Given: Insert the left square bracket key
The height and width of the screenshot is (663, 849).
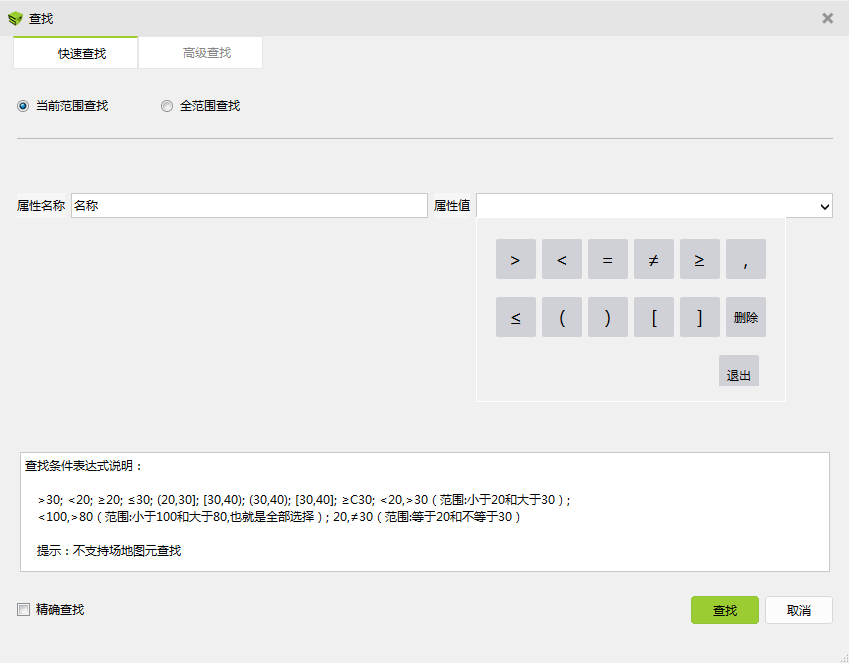Looking at the screenshot, I should coord(654,317).
